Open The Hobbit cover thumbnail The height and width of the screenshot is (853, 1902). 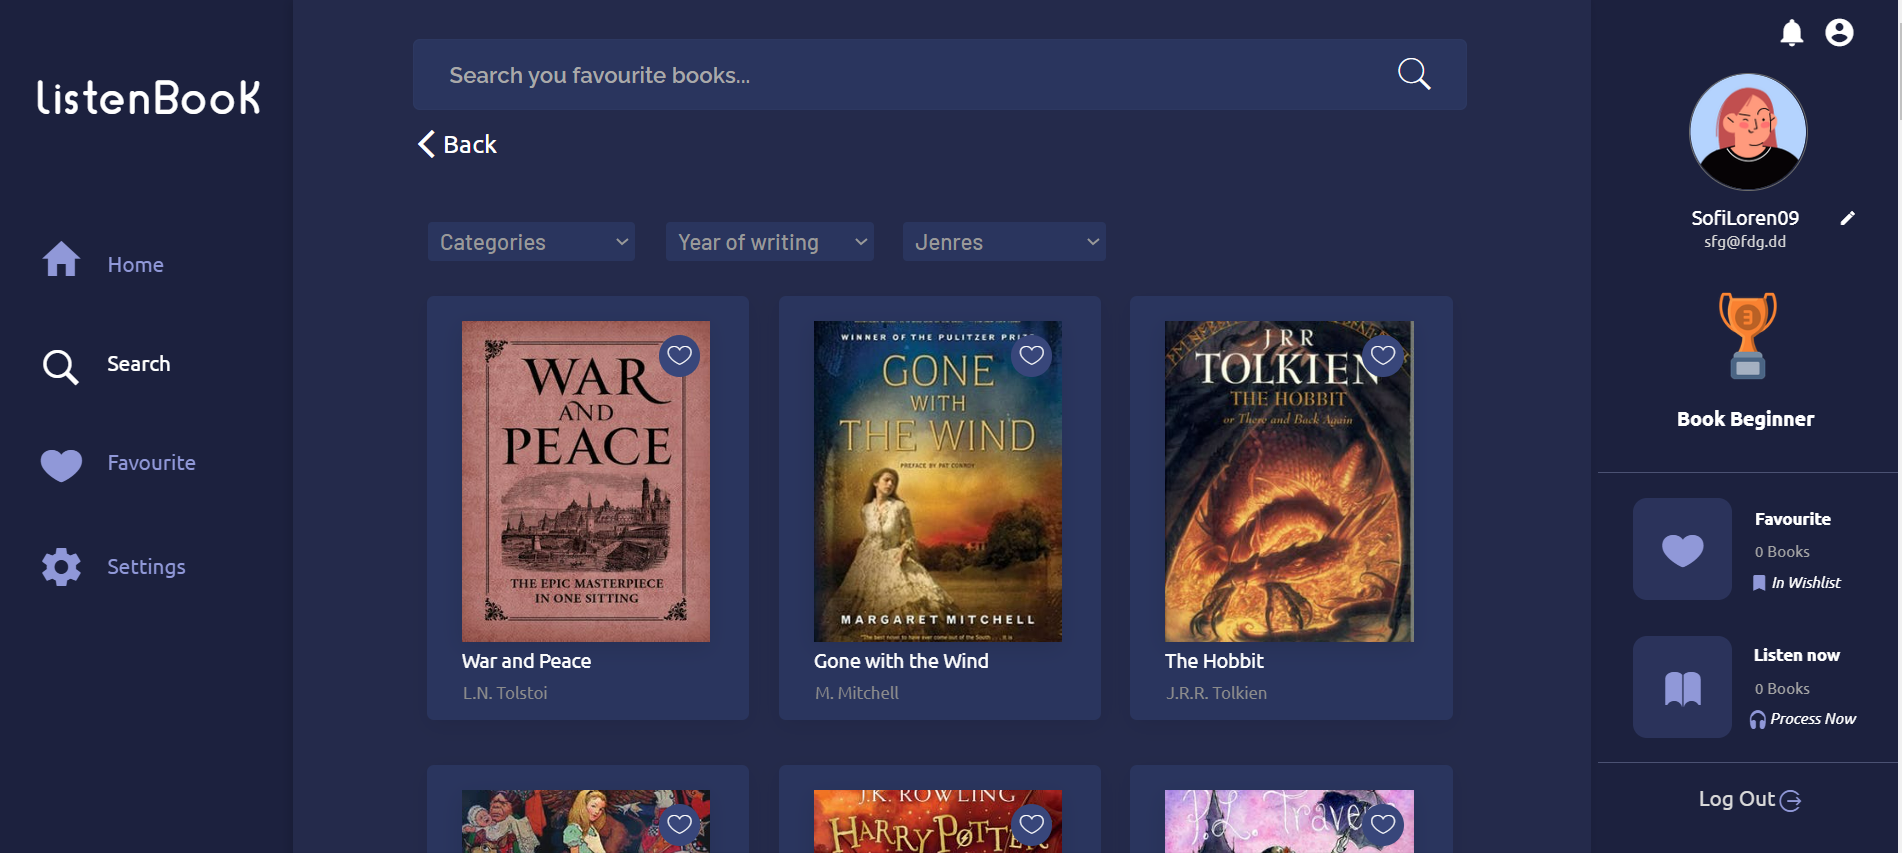(x=1289, y=481)
